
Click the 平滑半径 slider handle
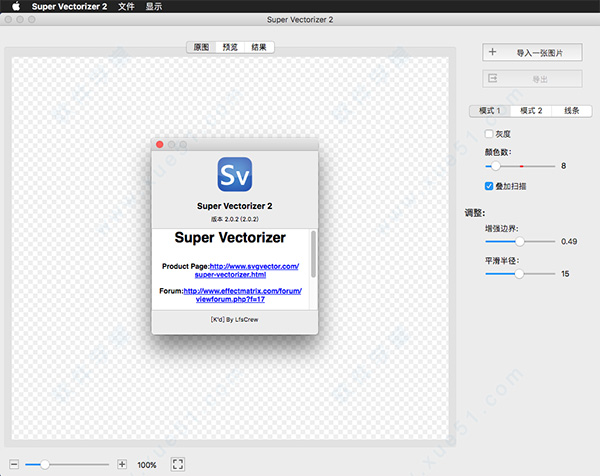click(519, 274)
